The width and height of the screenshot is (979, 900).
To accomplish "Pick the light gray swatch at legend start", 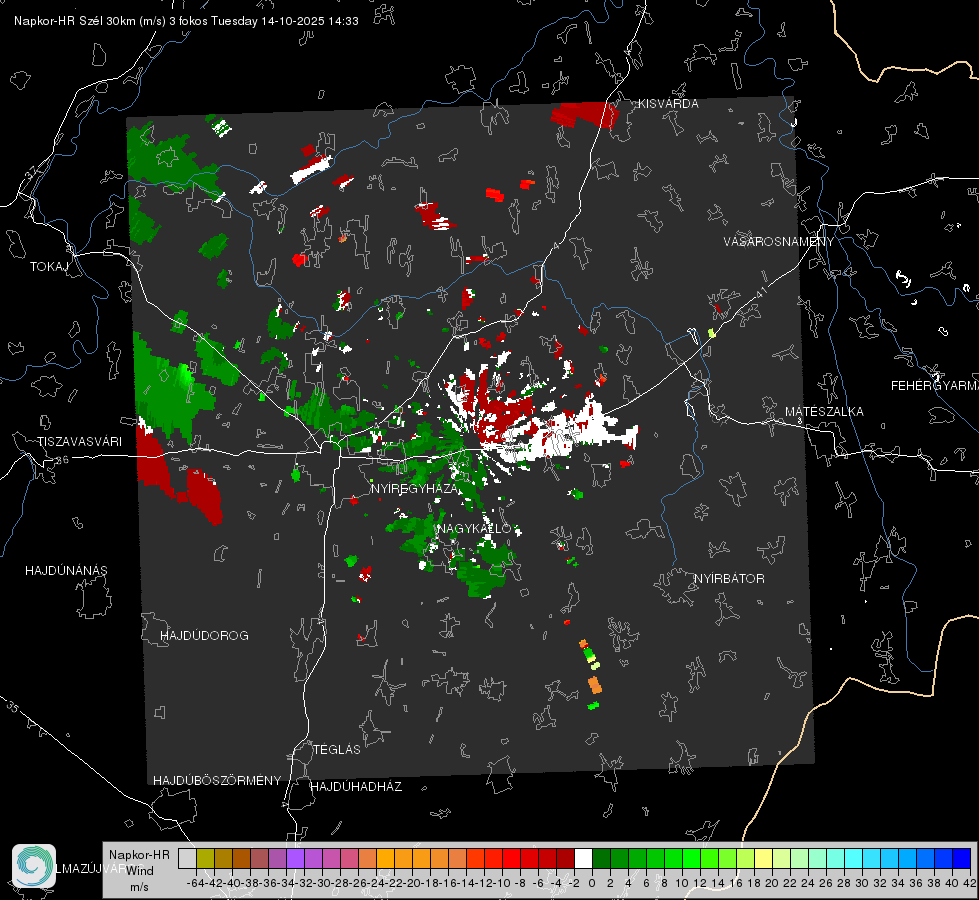I will click(187, 858).
